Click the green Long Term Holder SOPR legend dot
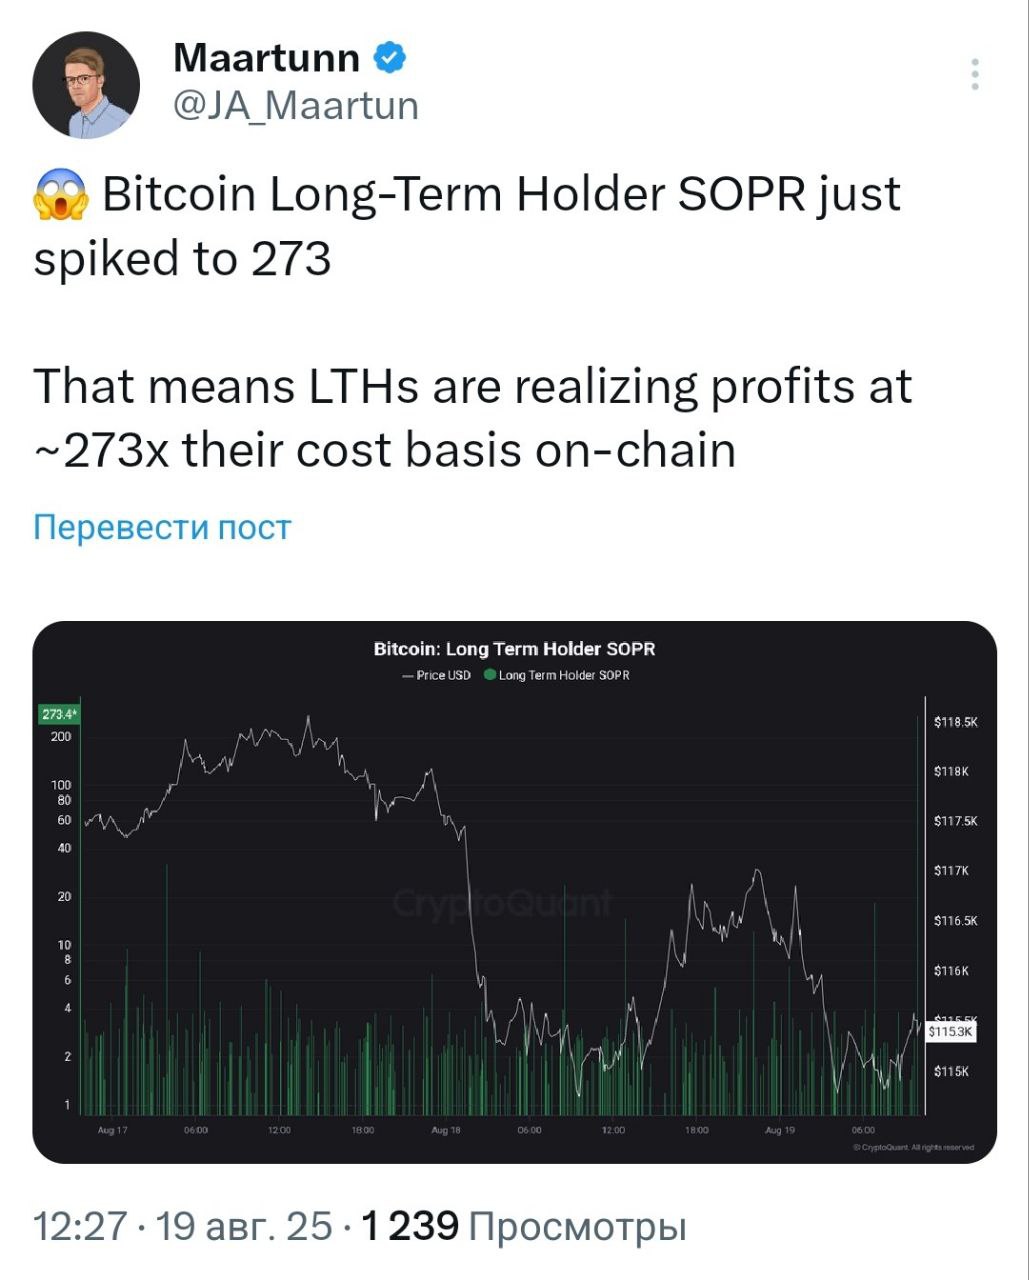Screen dimensions: 1029x1280 pyautogui.click(x=490, y=675)
